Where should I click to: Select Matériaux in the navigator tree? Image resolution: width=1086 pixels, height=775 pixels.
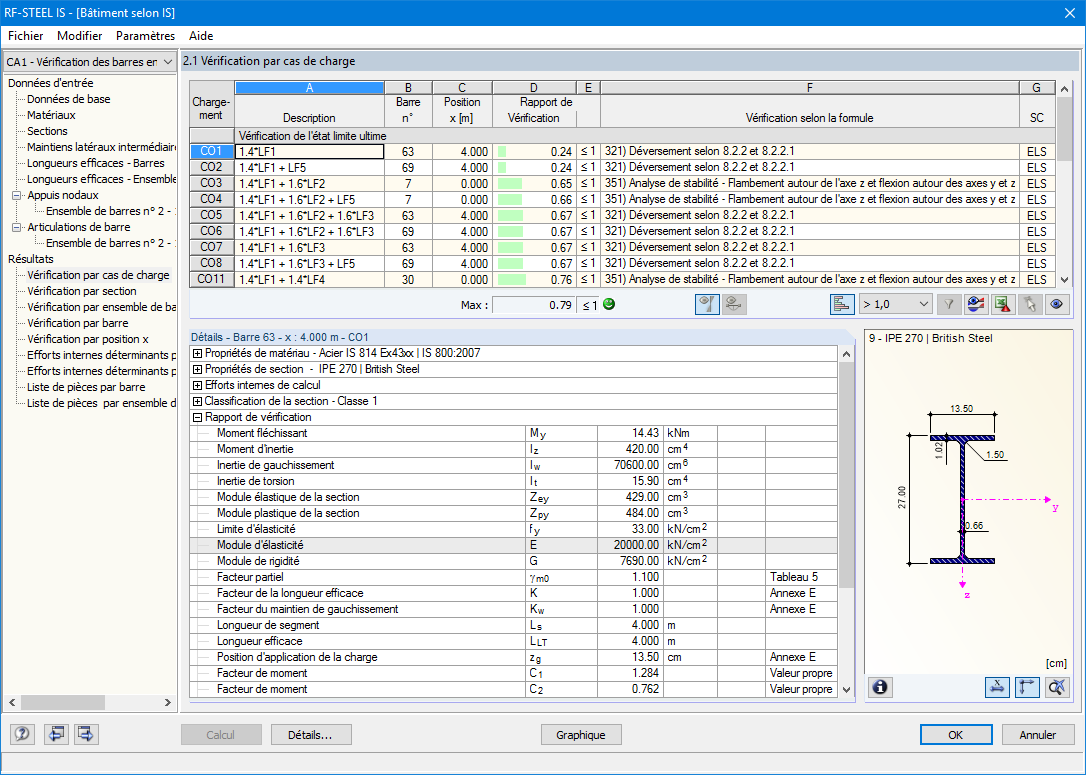pyautogui.click(x=51, y=115)
